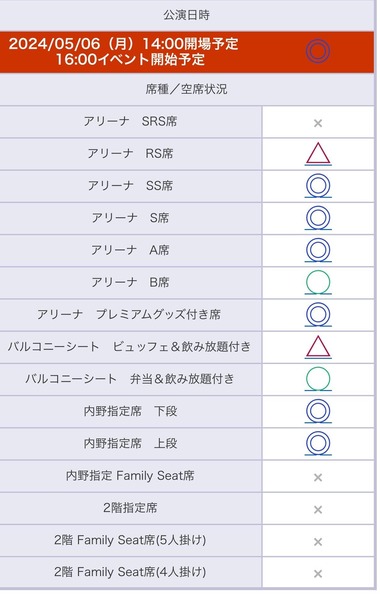Click the sold-out × for アリーナ SRS席
The height and width of the screenshot is (595, 380).
[318, 123]
